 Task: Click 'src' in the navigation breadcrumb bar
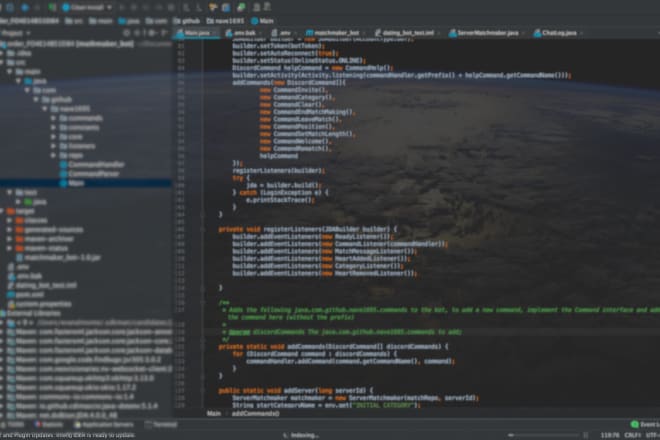click(73, 21)
